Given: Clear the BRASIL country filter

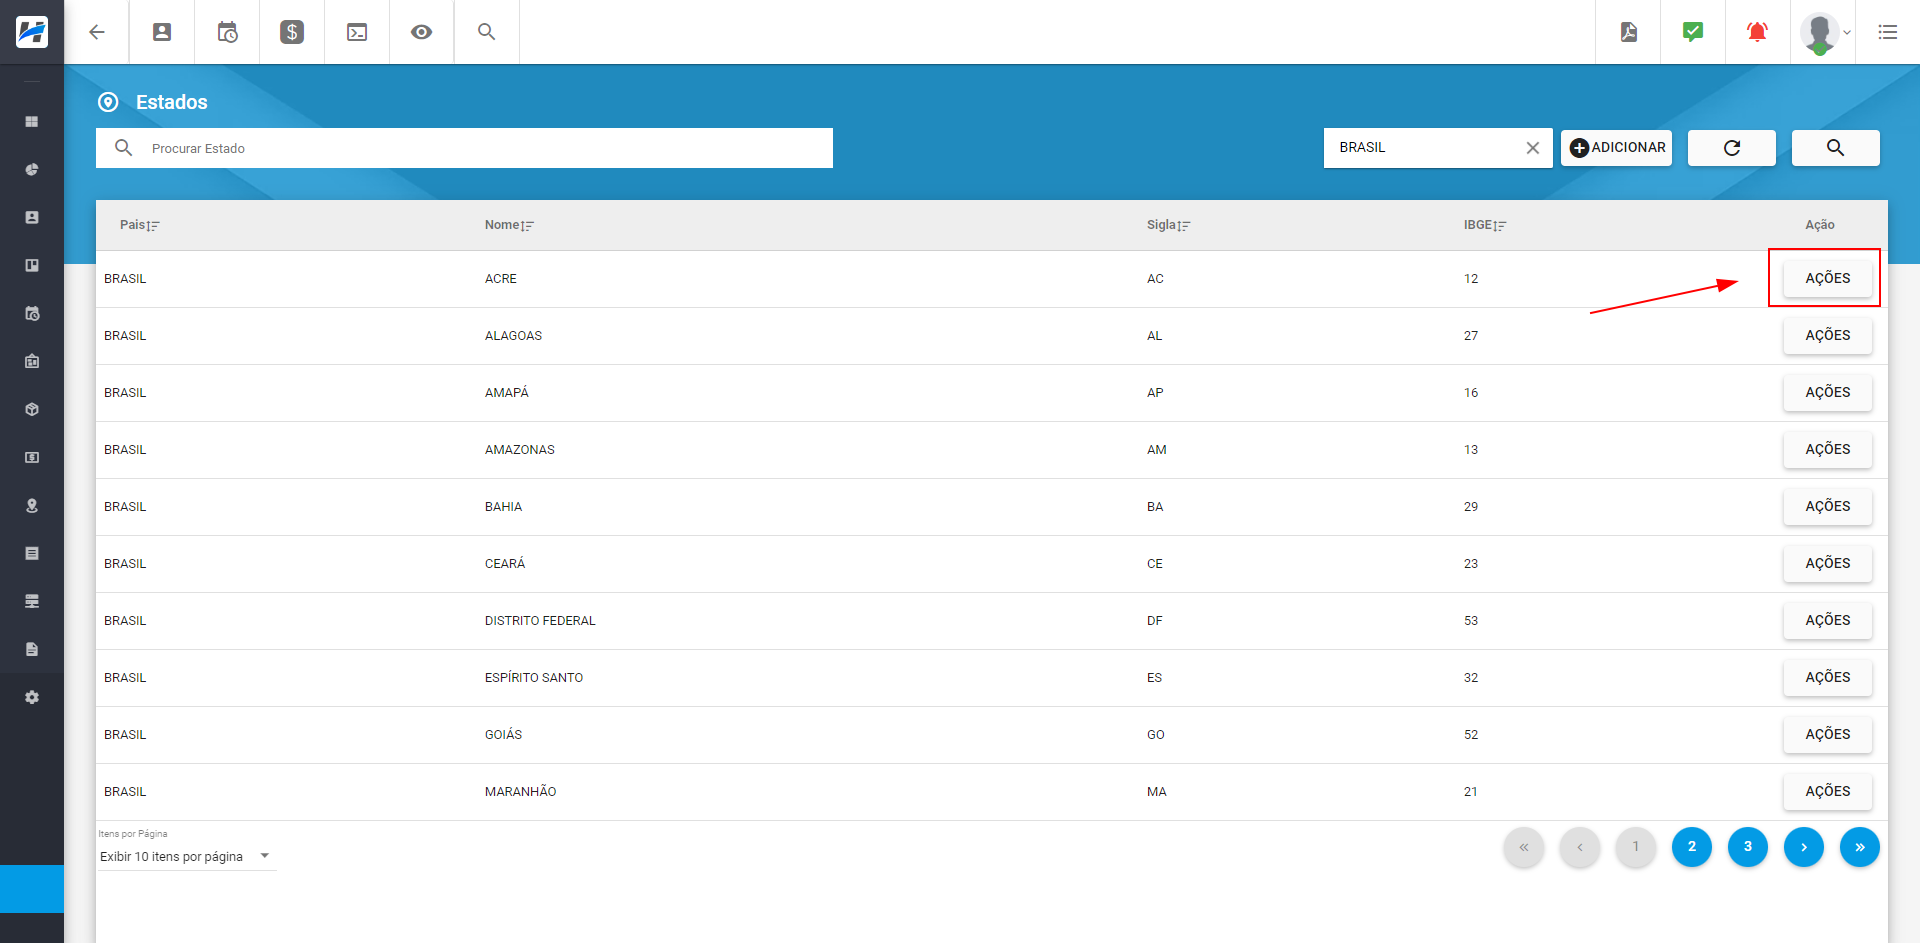Looking at the screenshot, I should [x=1532, y=148].
